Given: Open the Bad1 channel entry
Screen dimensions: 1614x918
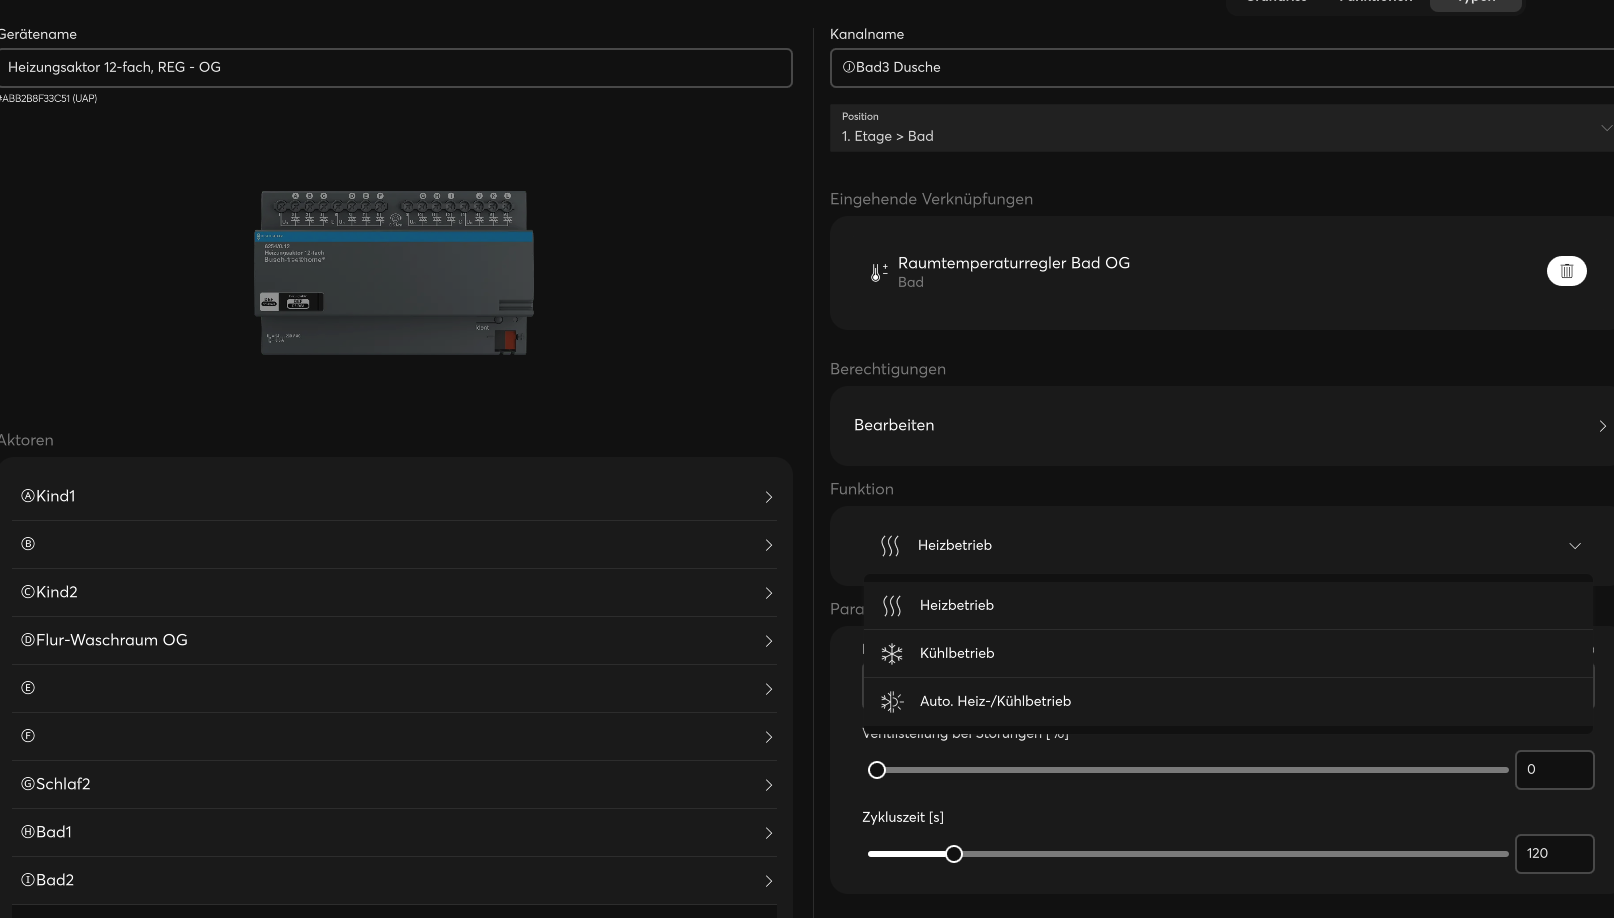Looking at the screenshot, I should (x=395, y=833).
